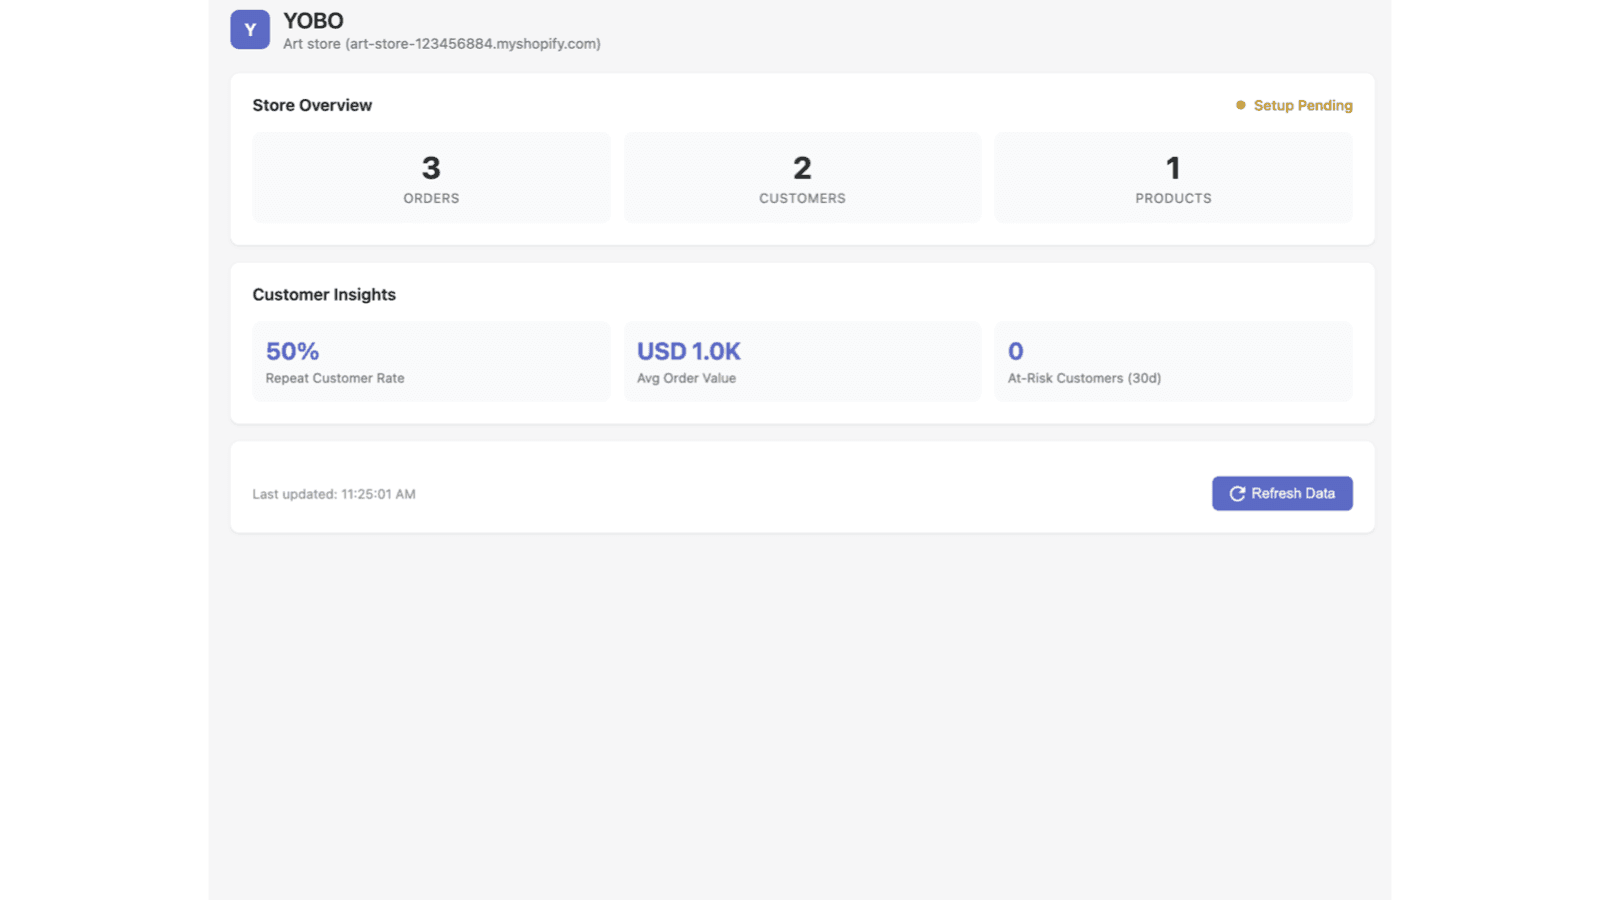The width and height of the screenshot is (1600, 900).
Task: Select the Setup Pending status label
Action: [x=1303, y=105]
